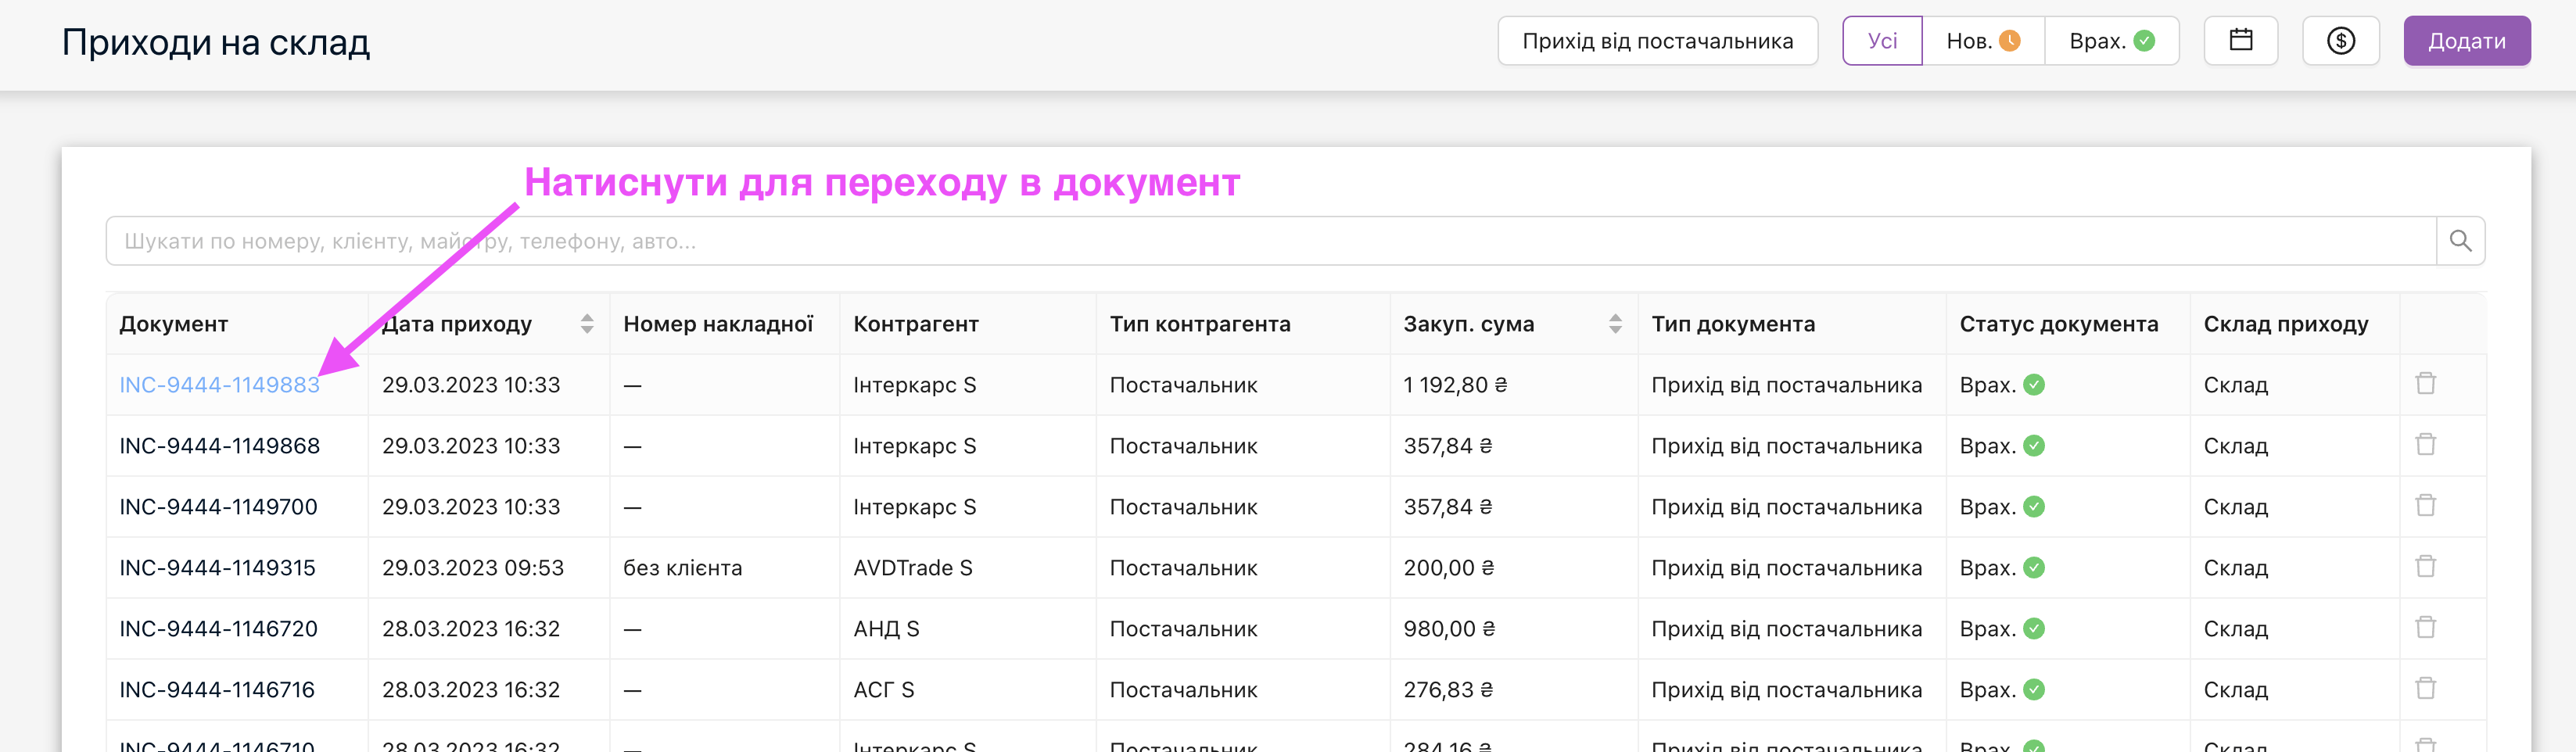Select the 'Усі' status filter

[1881, 41]
